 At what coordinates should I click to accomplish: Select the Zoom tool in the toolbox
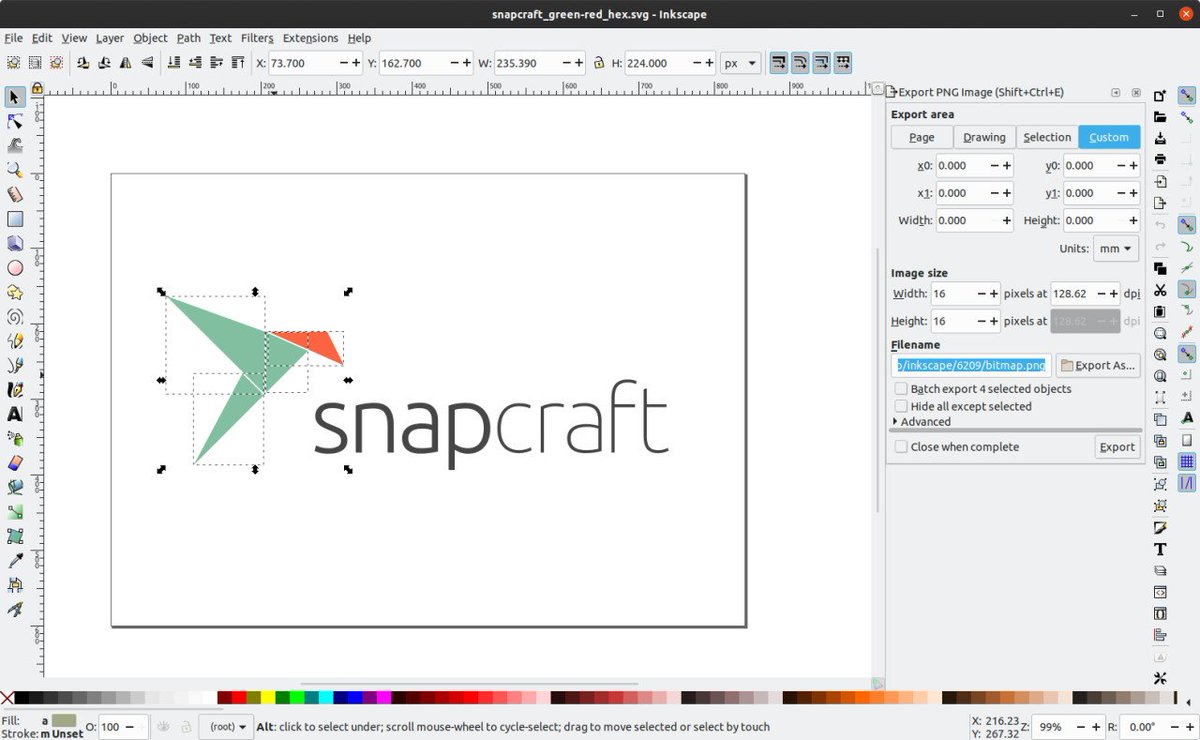[14, 170]
